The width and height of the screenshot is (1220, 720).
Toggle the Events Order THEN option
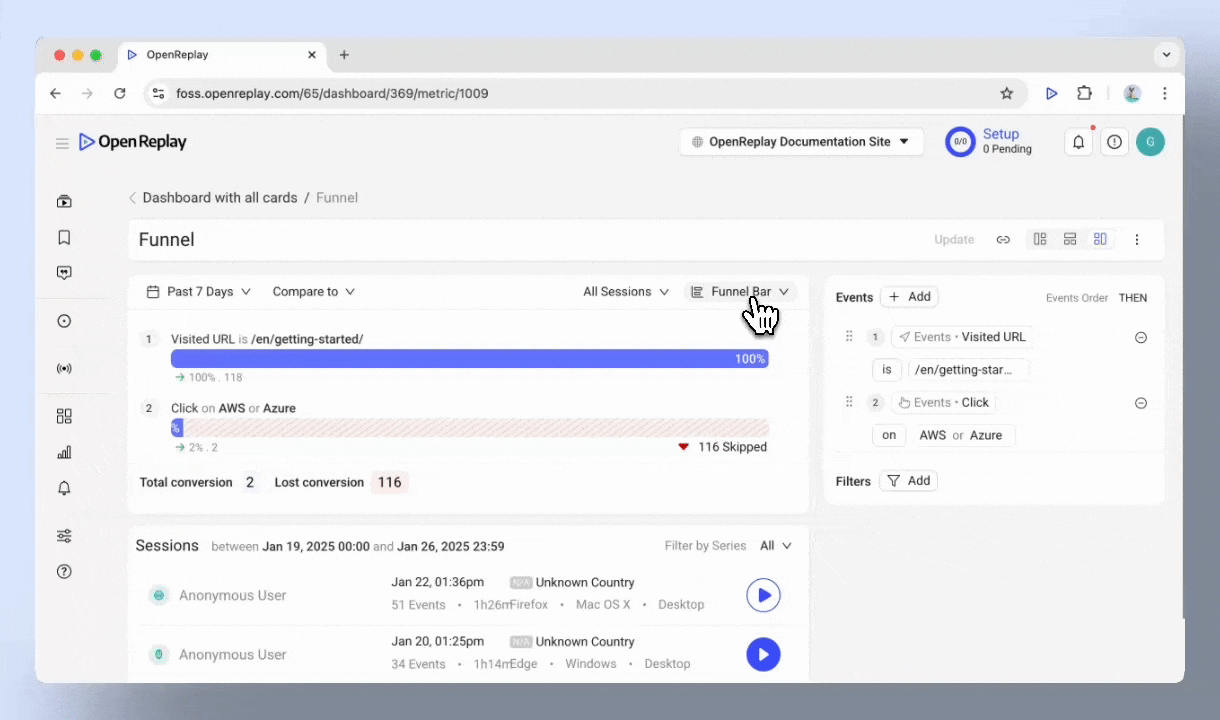tap(1133, 298)
